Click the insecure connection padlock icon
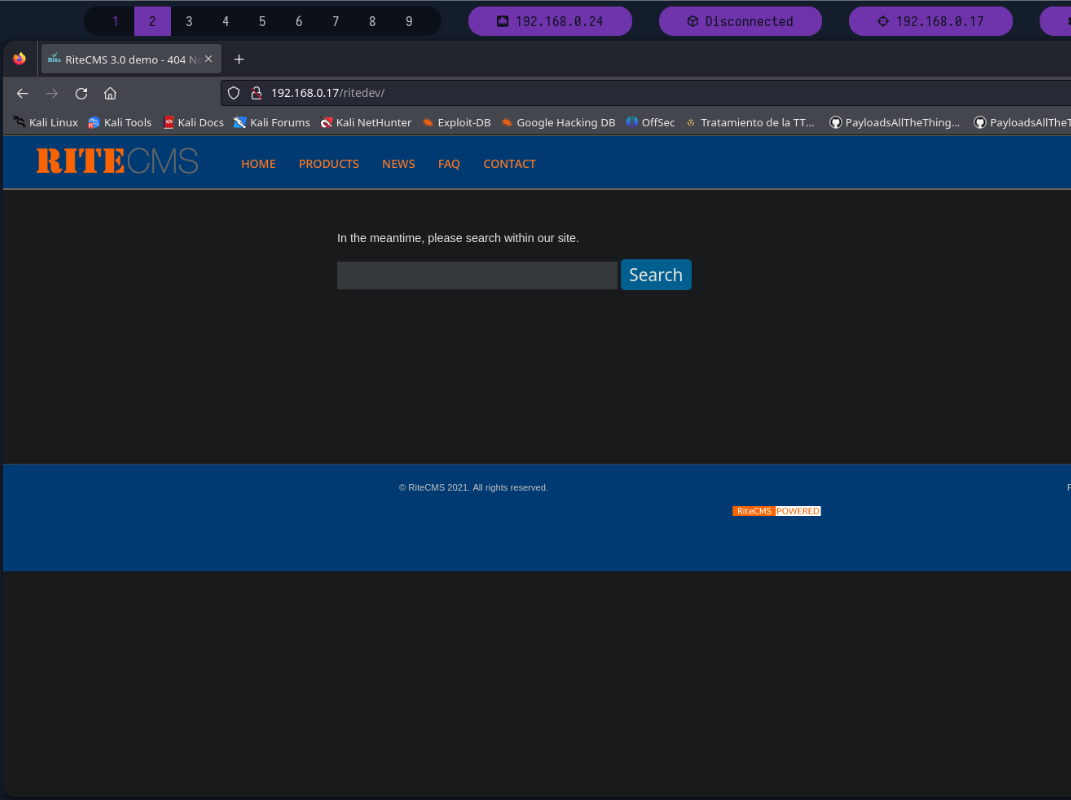 (256, 93)
